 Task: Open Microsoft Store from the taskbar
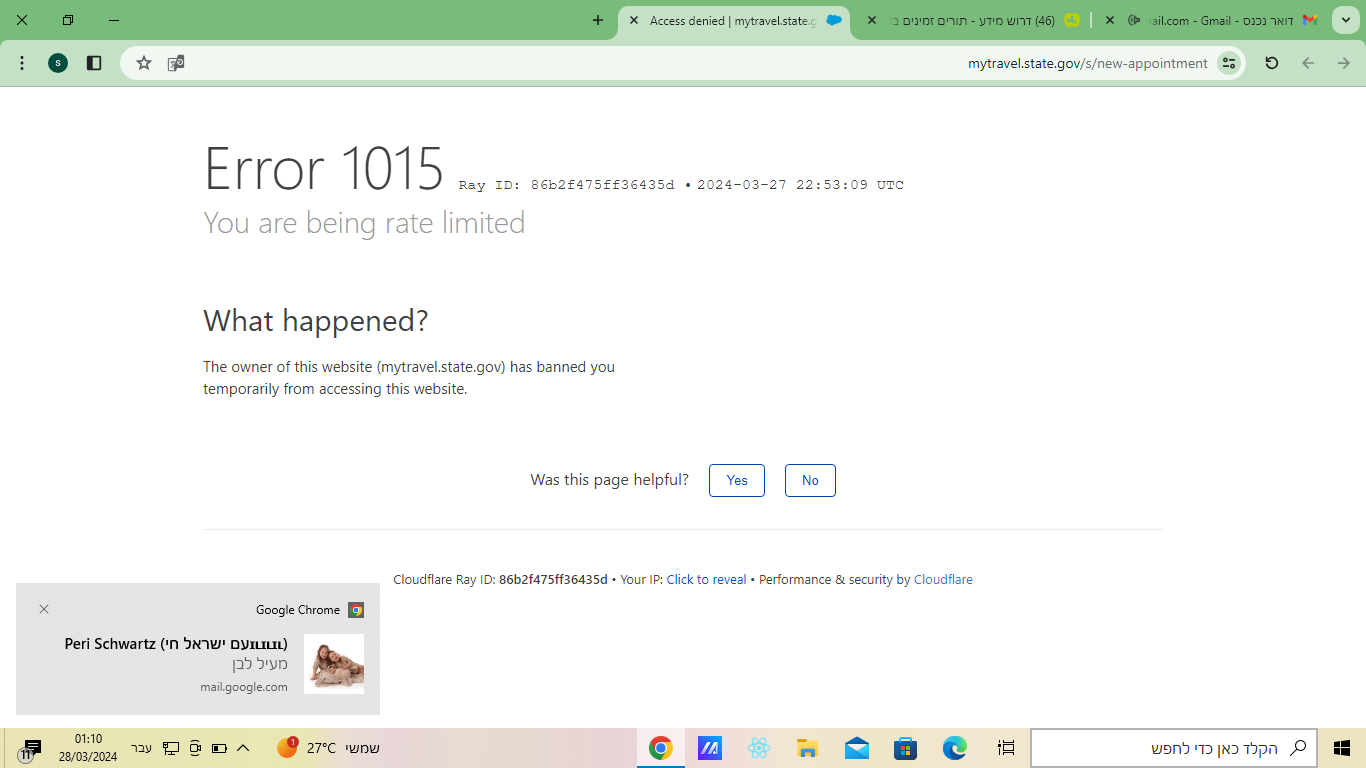(x=906, y=748)
